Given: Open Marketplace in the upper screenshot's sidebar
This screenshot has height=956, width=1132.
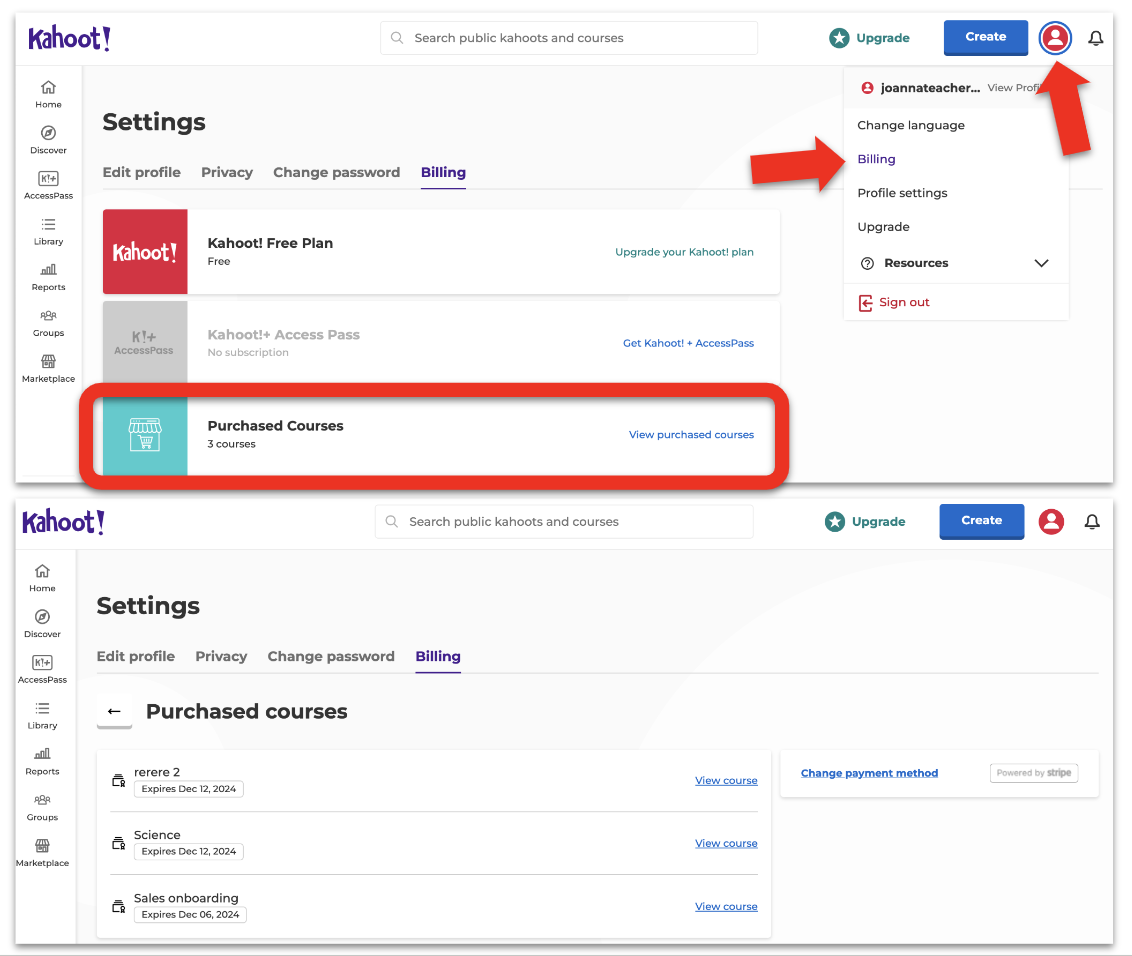Looking at the screenshot, I should click(x=48, y=369).
